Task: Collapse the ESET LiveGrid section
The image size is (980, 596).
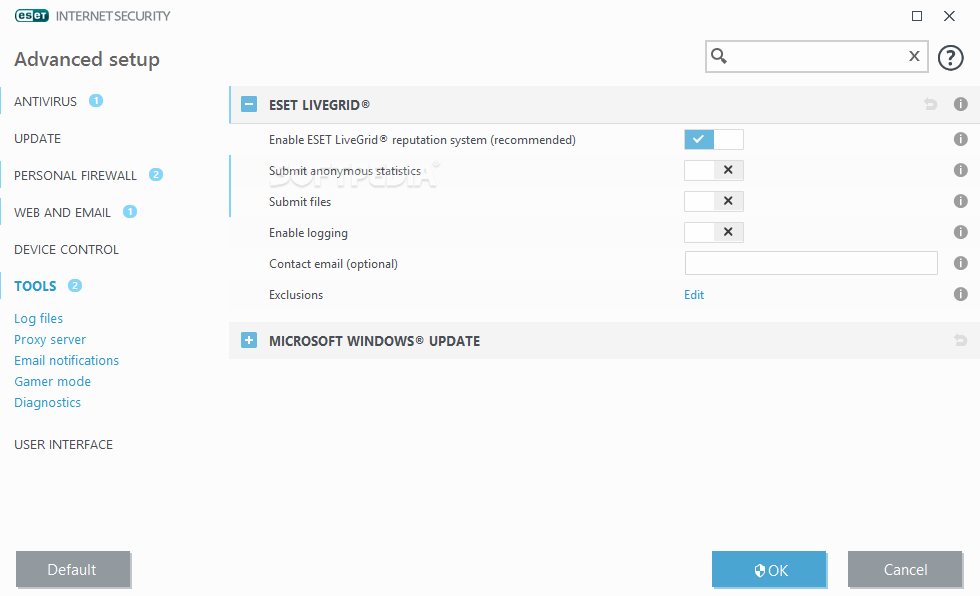Action: coord(249,104)
